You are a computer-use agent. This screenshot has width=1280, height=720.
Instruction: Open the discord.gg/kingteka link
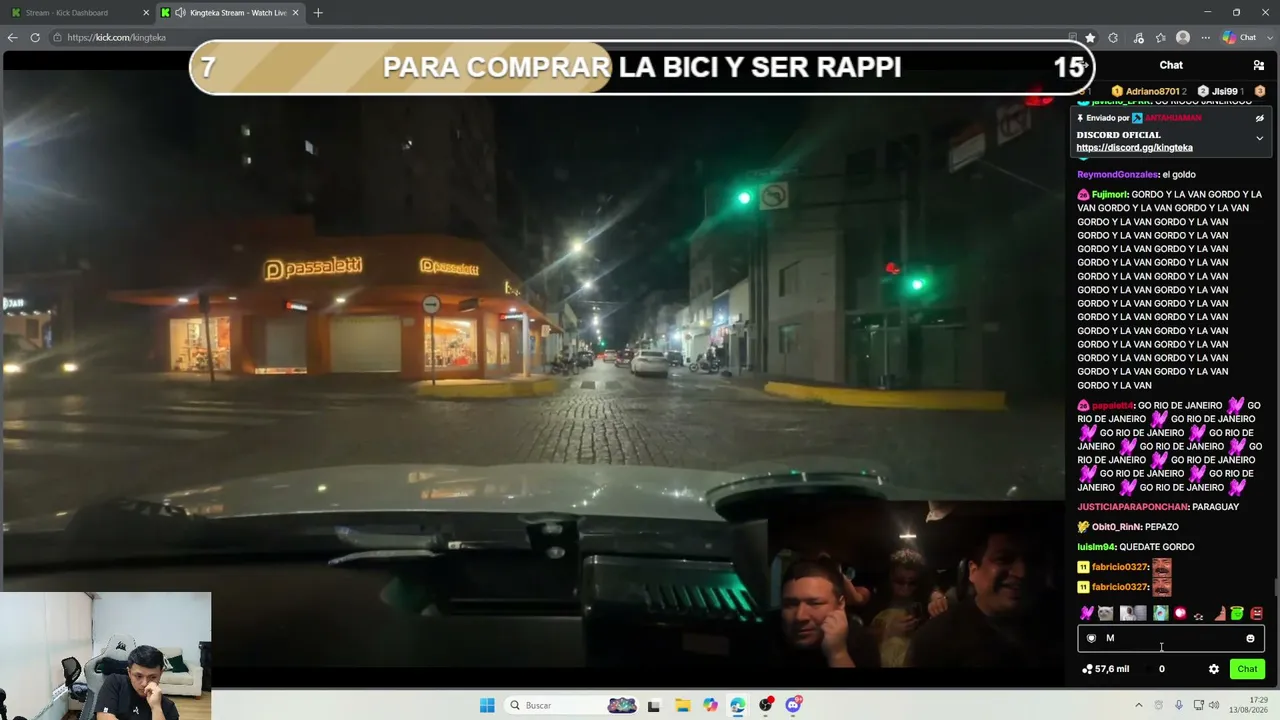pos(1134,148)
